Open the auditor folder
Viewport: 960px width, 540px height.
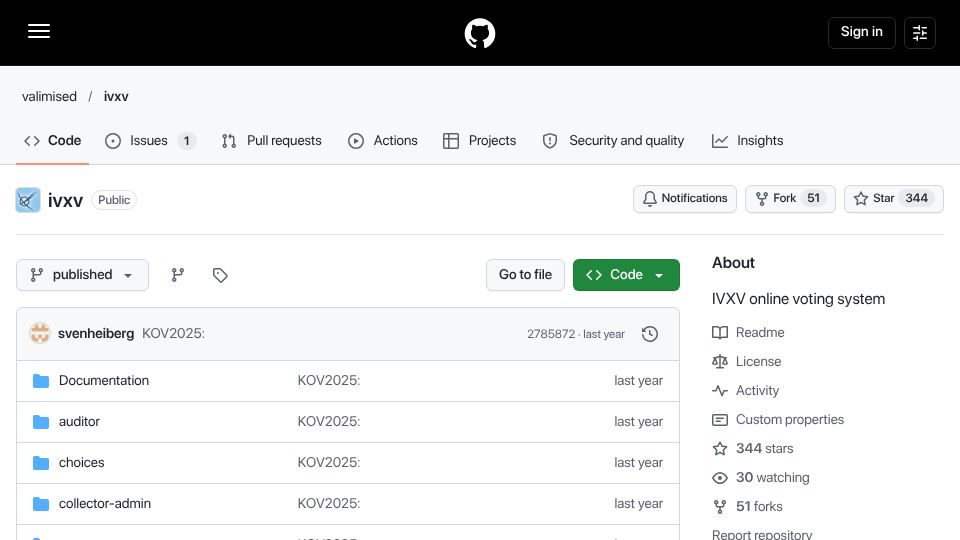[79, 422]
